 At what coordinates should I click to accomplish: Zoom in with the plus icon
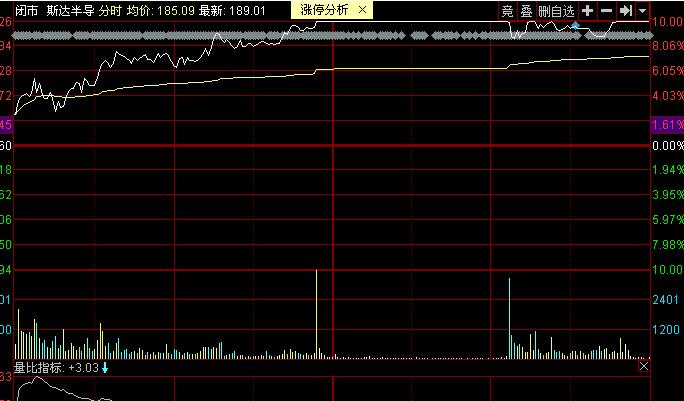click(588, 11)
